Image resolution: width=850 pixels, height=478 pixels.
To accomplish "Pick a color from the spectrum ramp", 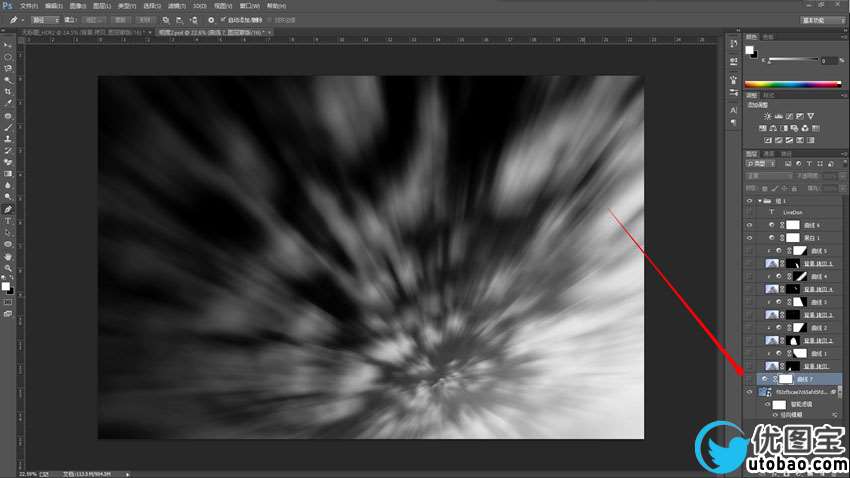I will pyautogui.click(x=793, y=84).
